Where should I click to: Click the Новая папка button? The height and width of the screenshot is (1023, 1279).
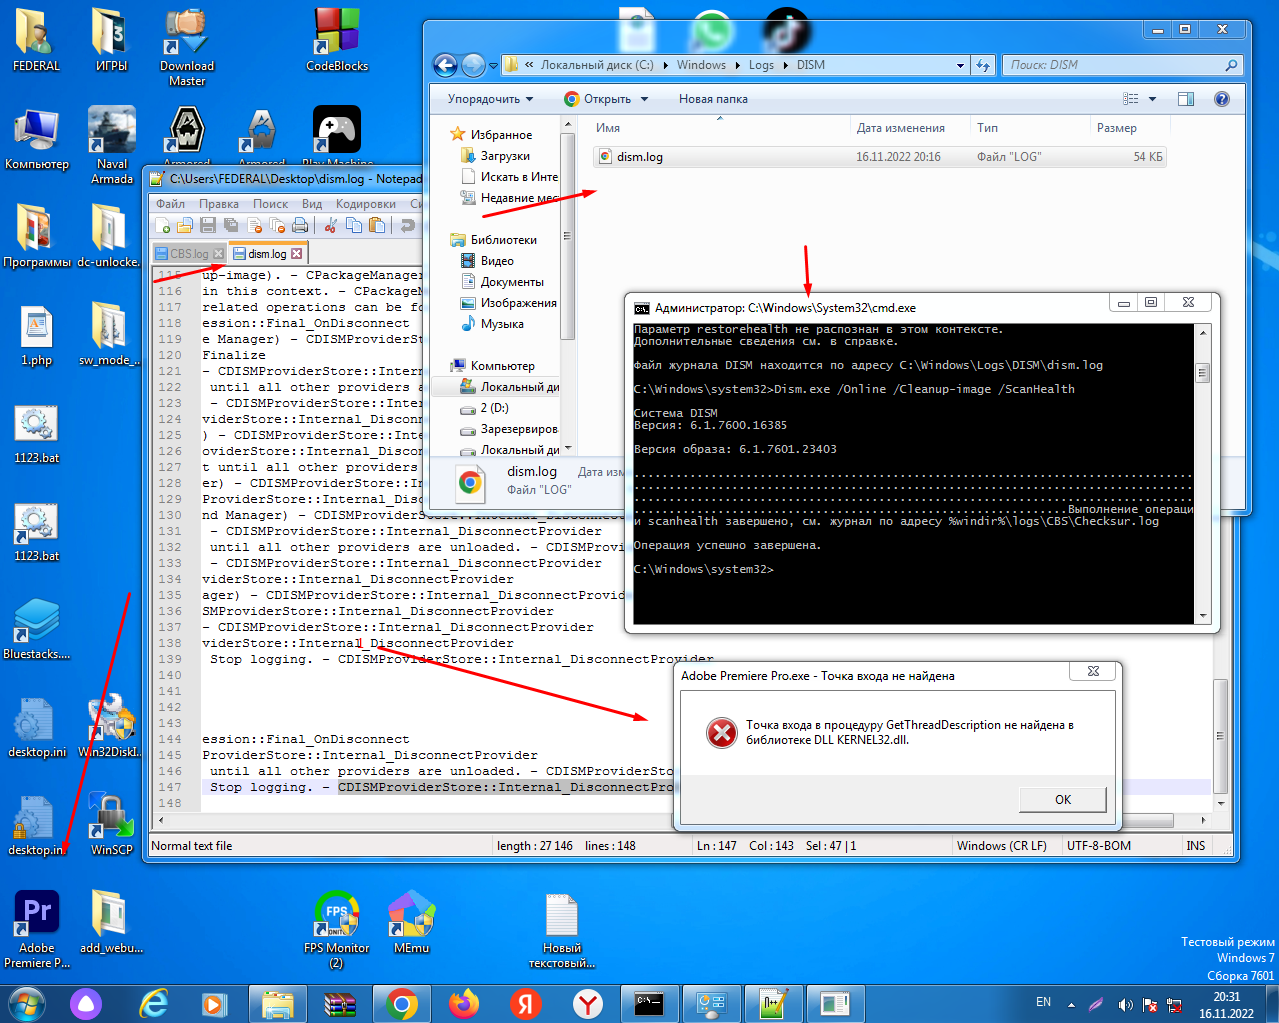coord(713,99)
